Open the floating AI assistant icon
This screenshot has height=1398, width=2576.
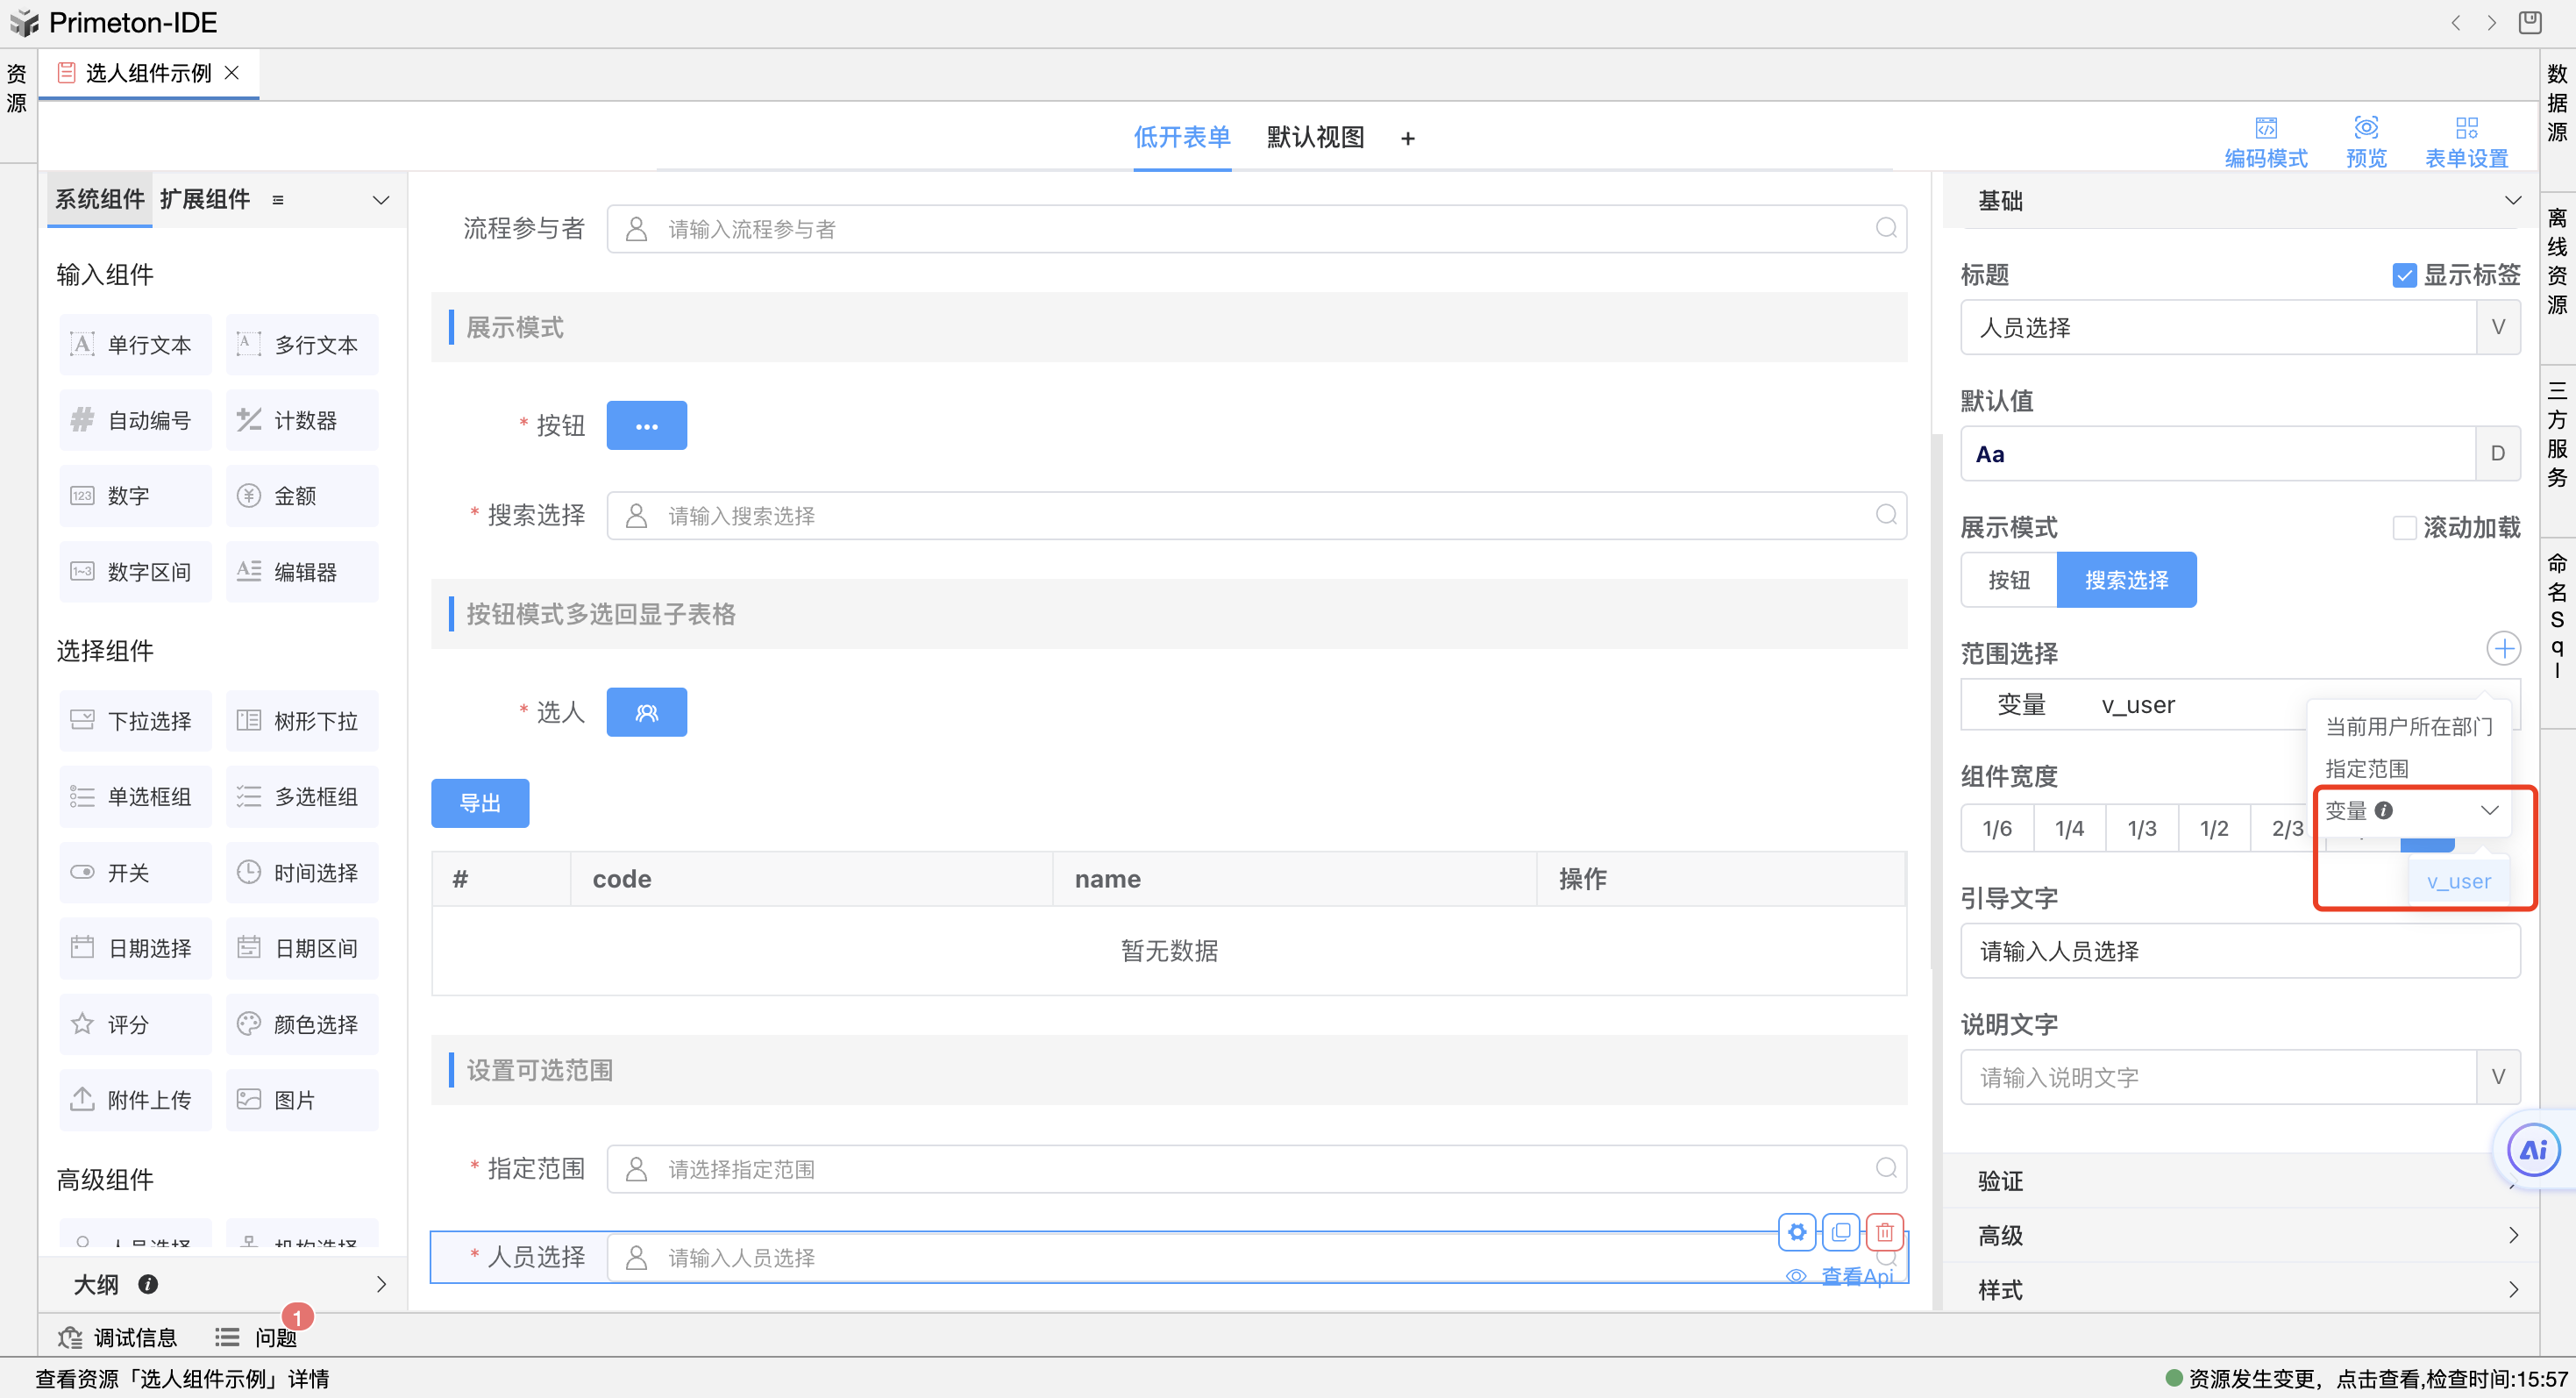pos(2532,1150)
